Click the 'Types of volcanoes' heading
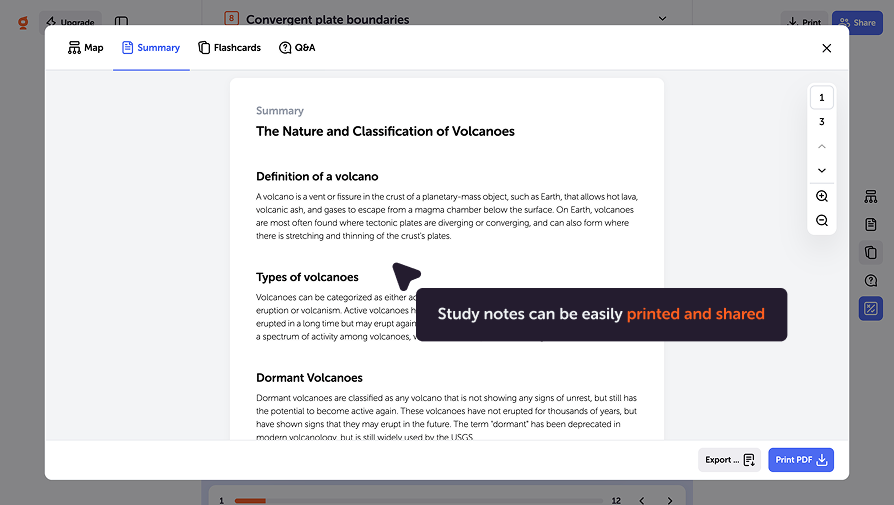 [307, 278]
